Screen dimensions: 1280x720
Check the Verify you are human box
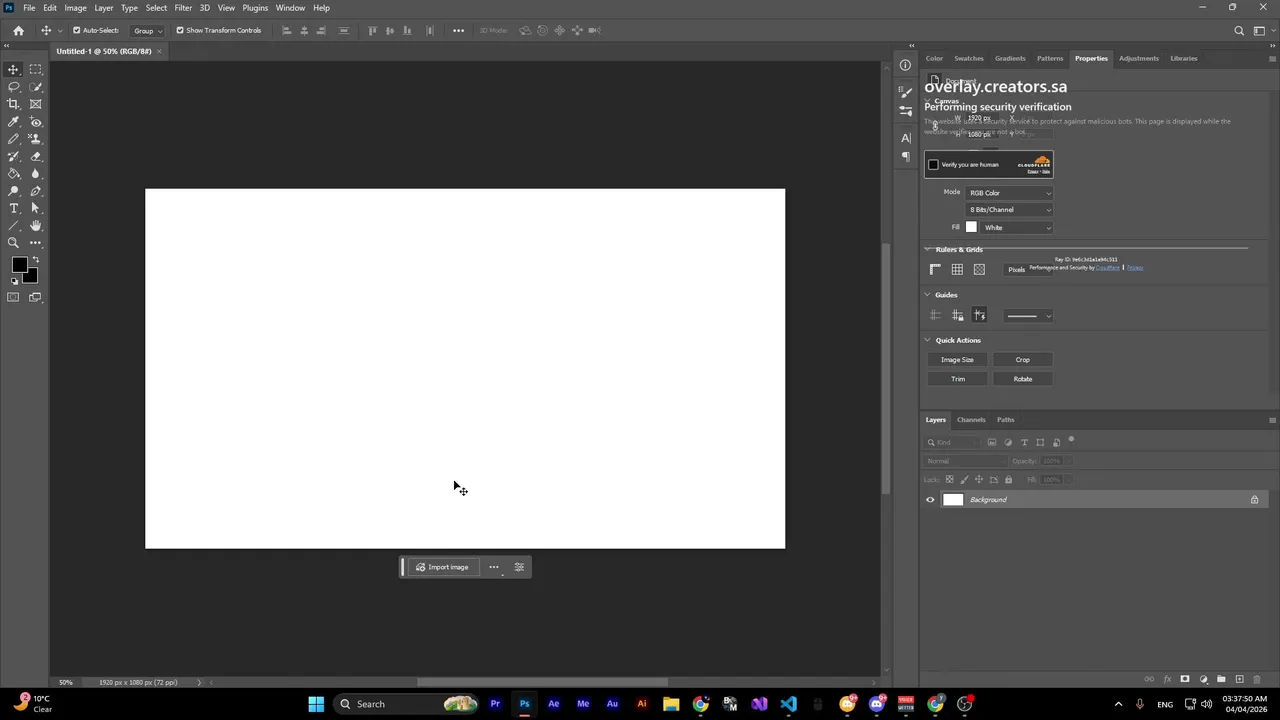coord(933,165)
